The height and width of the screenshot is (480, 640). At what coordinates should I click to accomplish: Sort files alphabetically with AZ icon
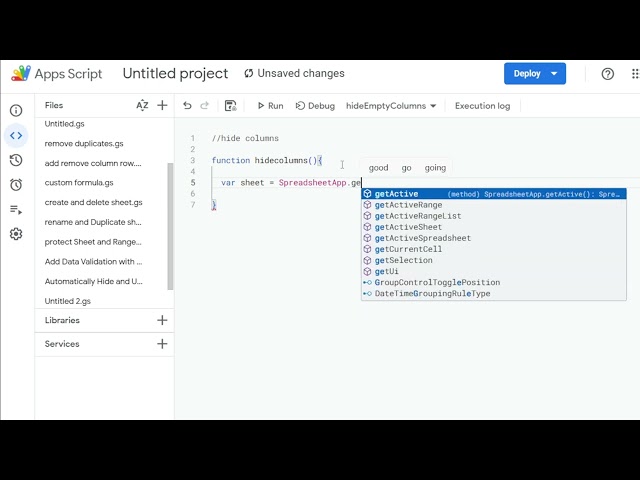pyautogui.click(x=142, y=105)
